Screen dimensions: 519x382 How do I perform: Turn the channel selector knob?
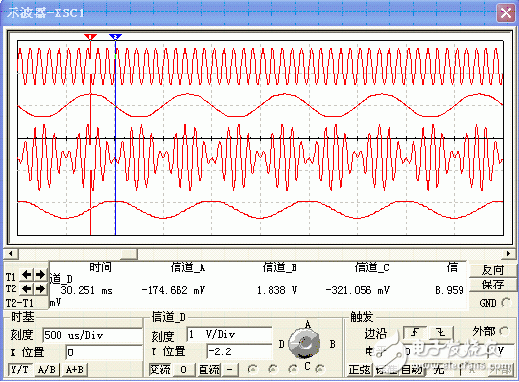[x=304, y=343]
